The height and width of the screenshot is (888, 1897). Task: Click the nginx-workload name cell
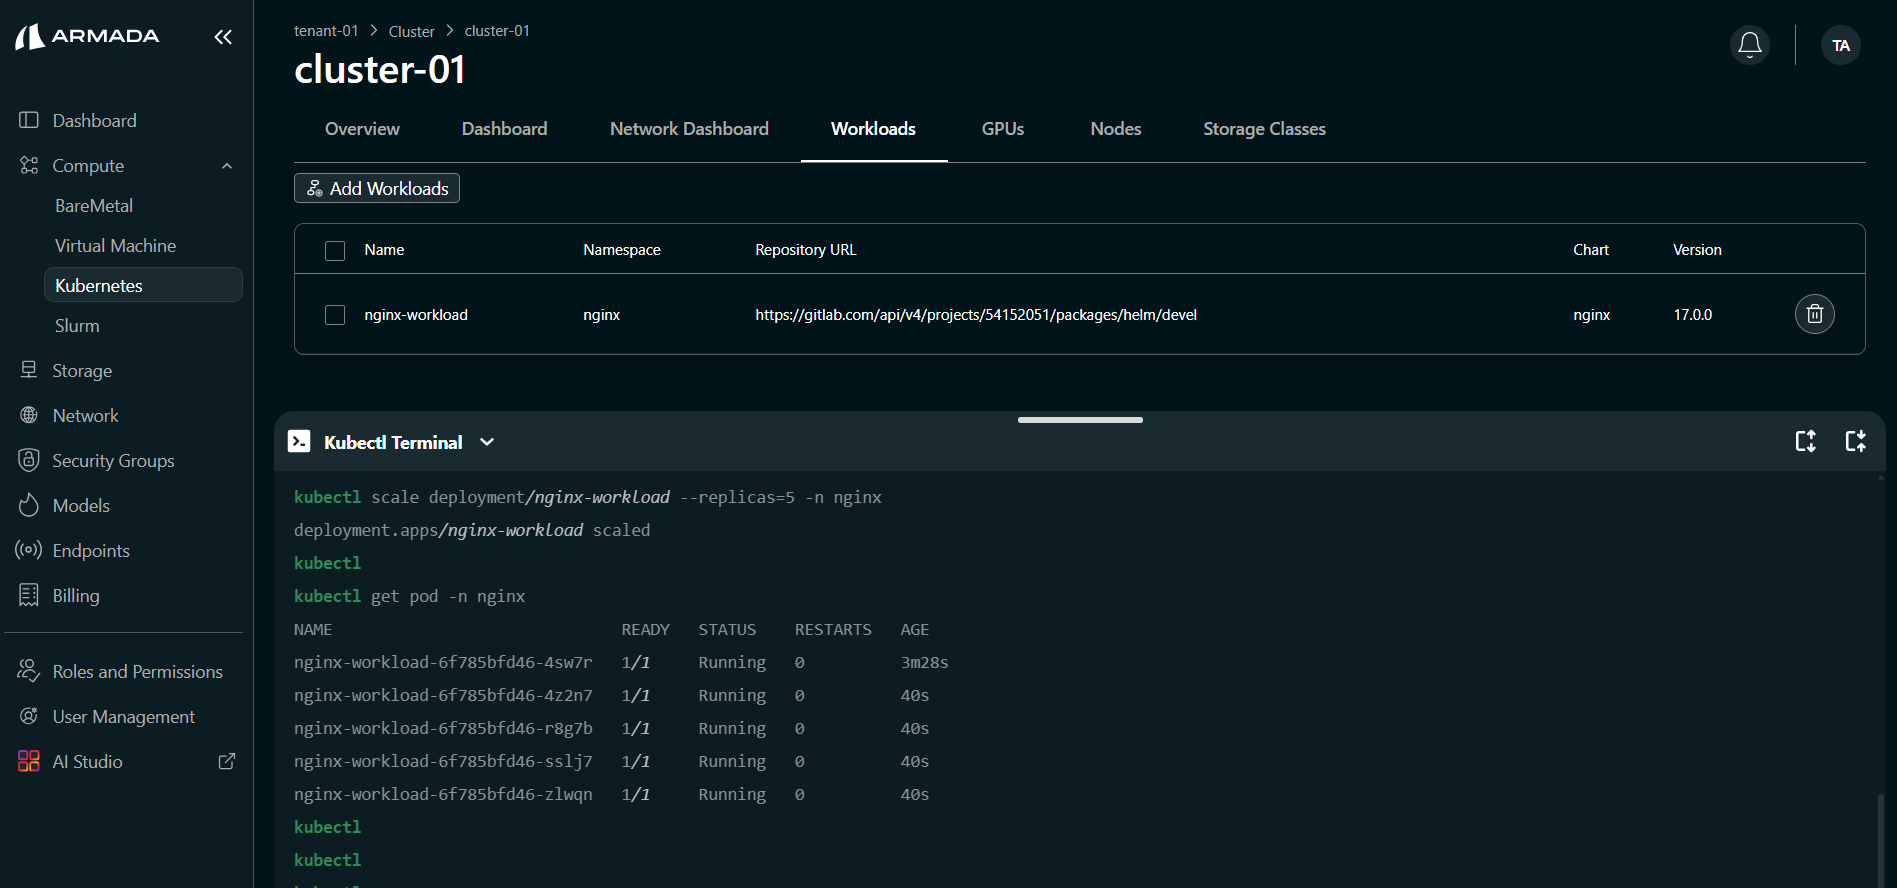(416, 315)
